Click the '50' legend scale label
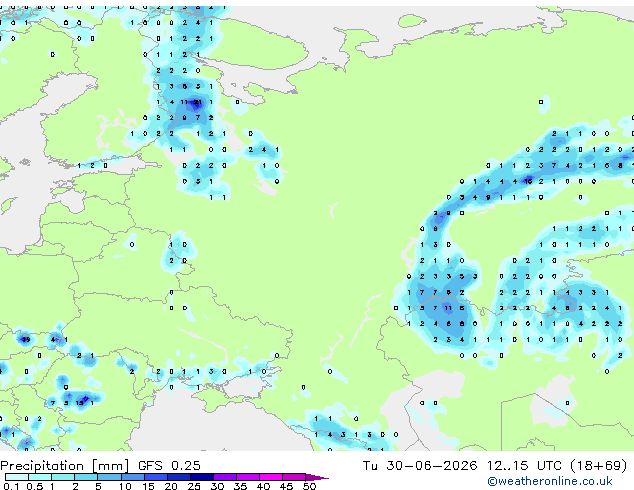Viewport: 634px width, 490px height. coord(309,486)
